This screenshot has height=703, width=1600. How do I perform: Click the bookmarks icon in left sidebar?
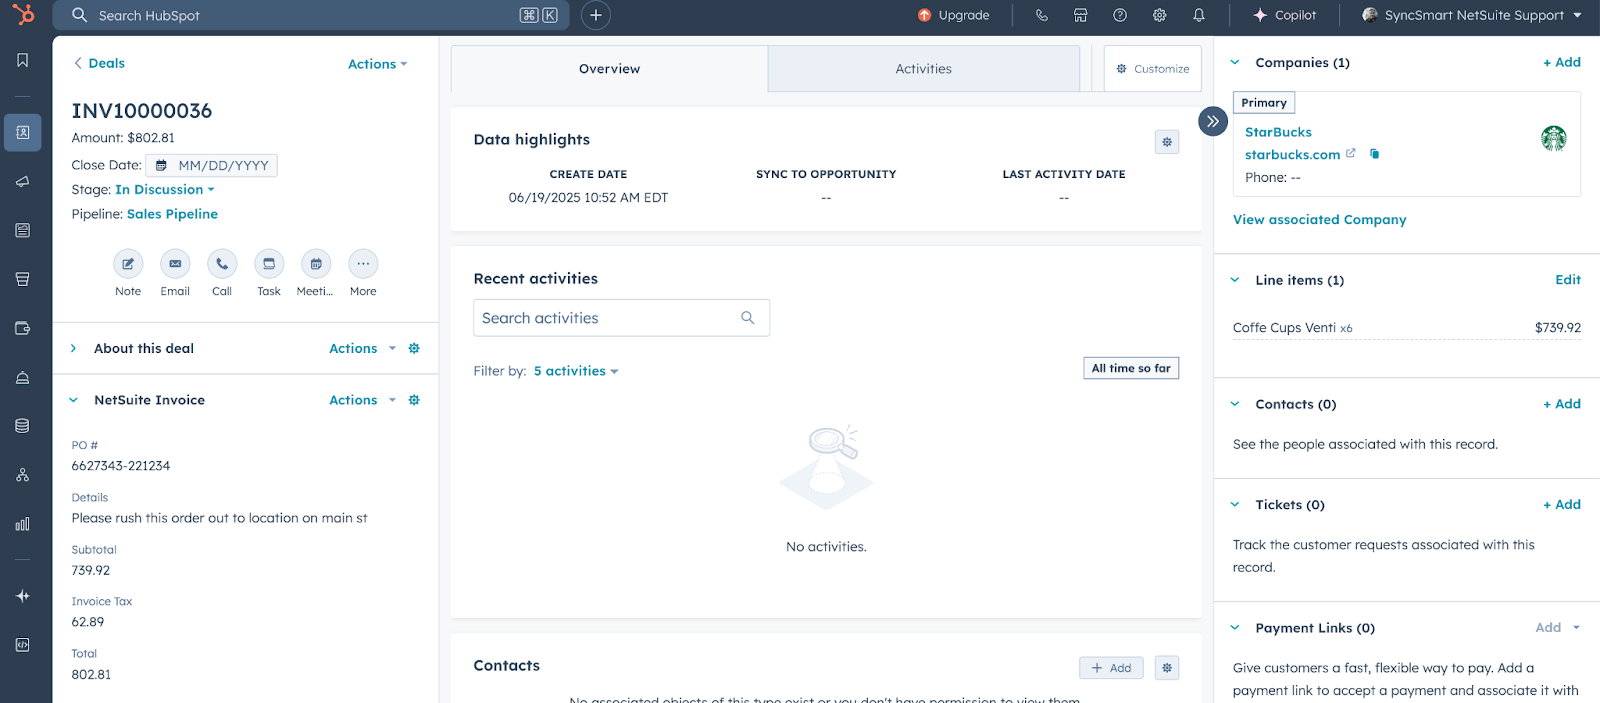tap(23, 60)
